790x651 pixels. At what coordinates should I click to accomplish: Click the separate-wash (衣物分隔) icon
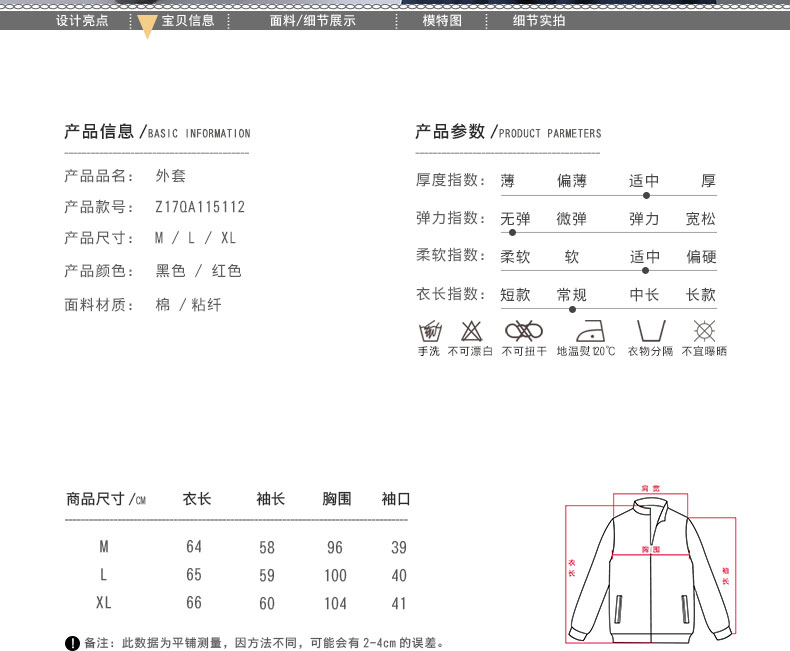pyautogui.click(x=650, y=331)
